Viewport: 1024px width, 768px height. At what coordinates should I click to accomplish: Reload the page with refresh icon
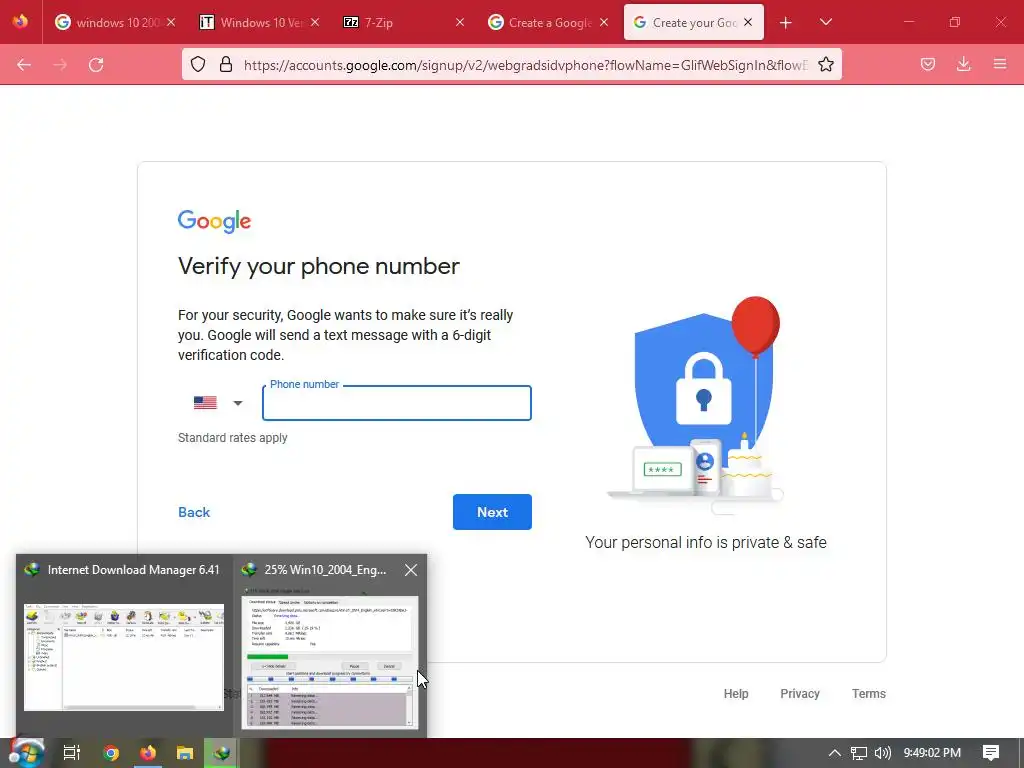click(x=96, y=65)
